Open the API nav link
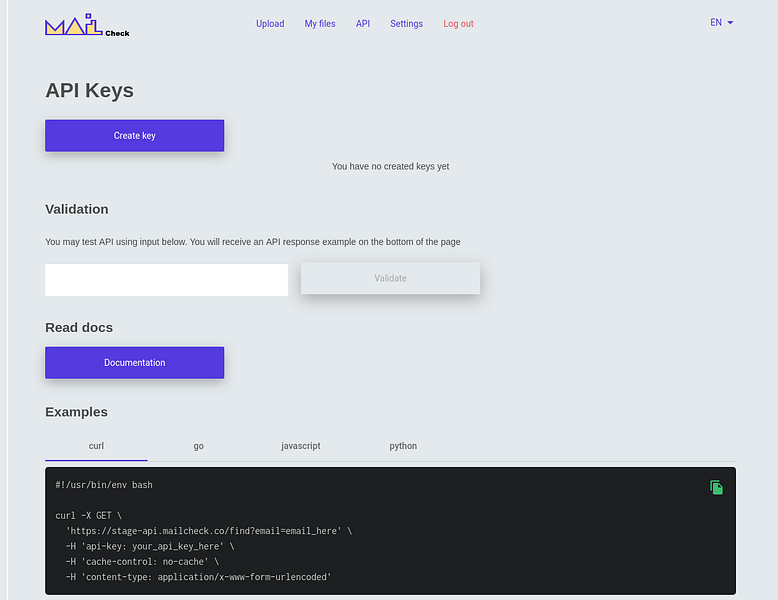The width and height of the screenshot is (778, 600). (363, 23)
